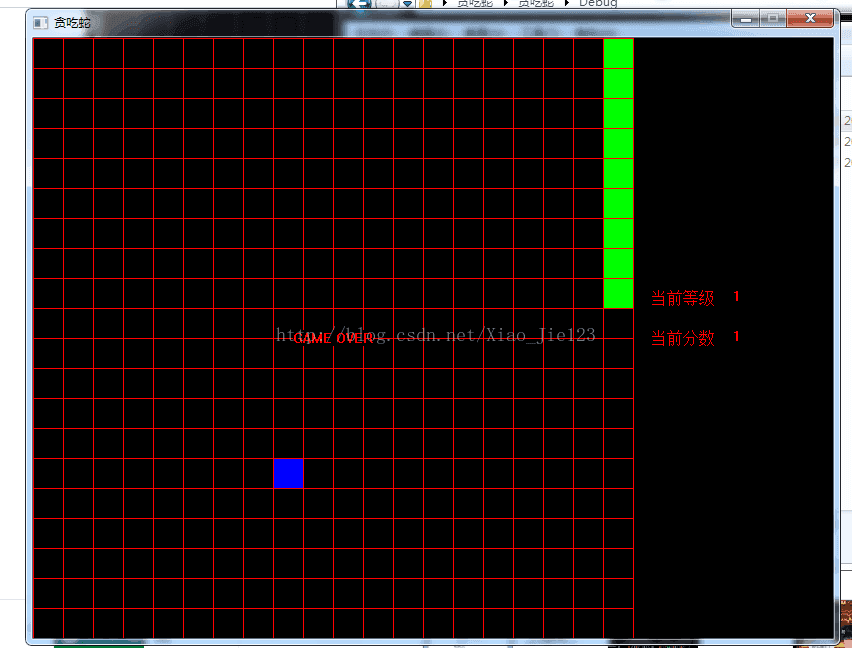Click the blue food square on the grid
Screen dimensions: 852x648
click(289, 474)
